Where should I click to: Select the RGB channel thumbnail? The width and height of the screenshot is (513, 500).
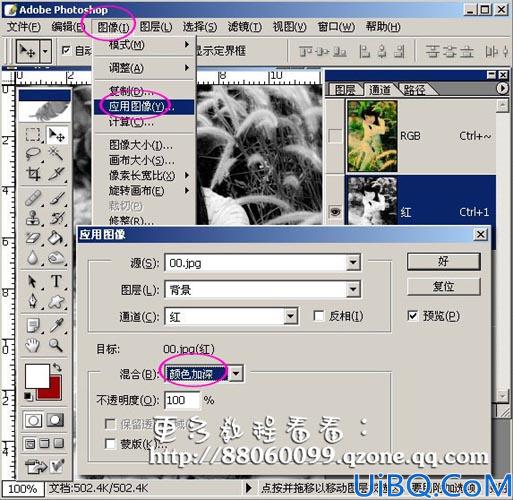pyautogui.click(x=372, y=136)
